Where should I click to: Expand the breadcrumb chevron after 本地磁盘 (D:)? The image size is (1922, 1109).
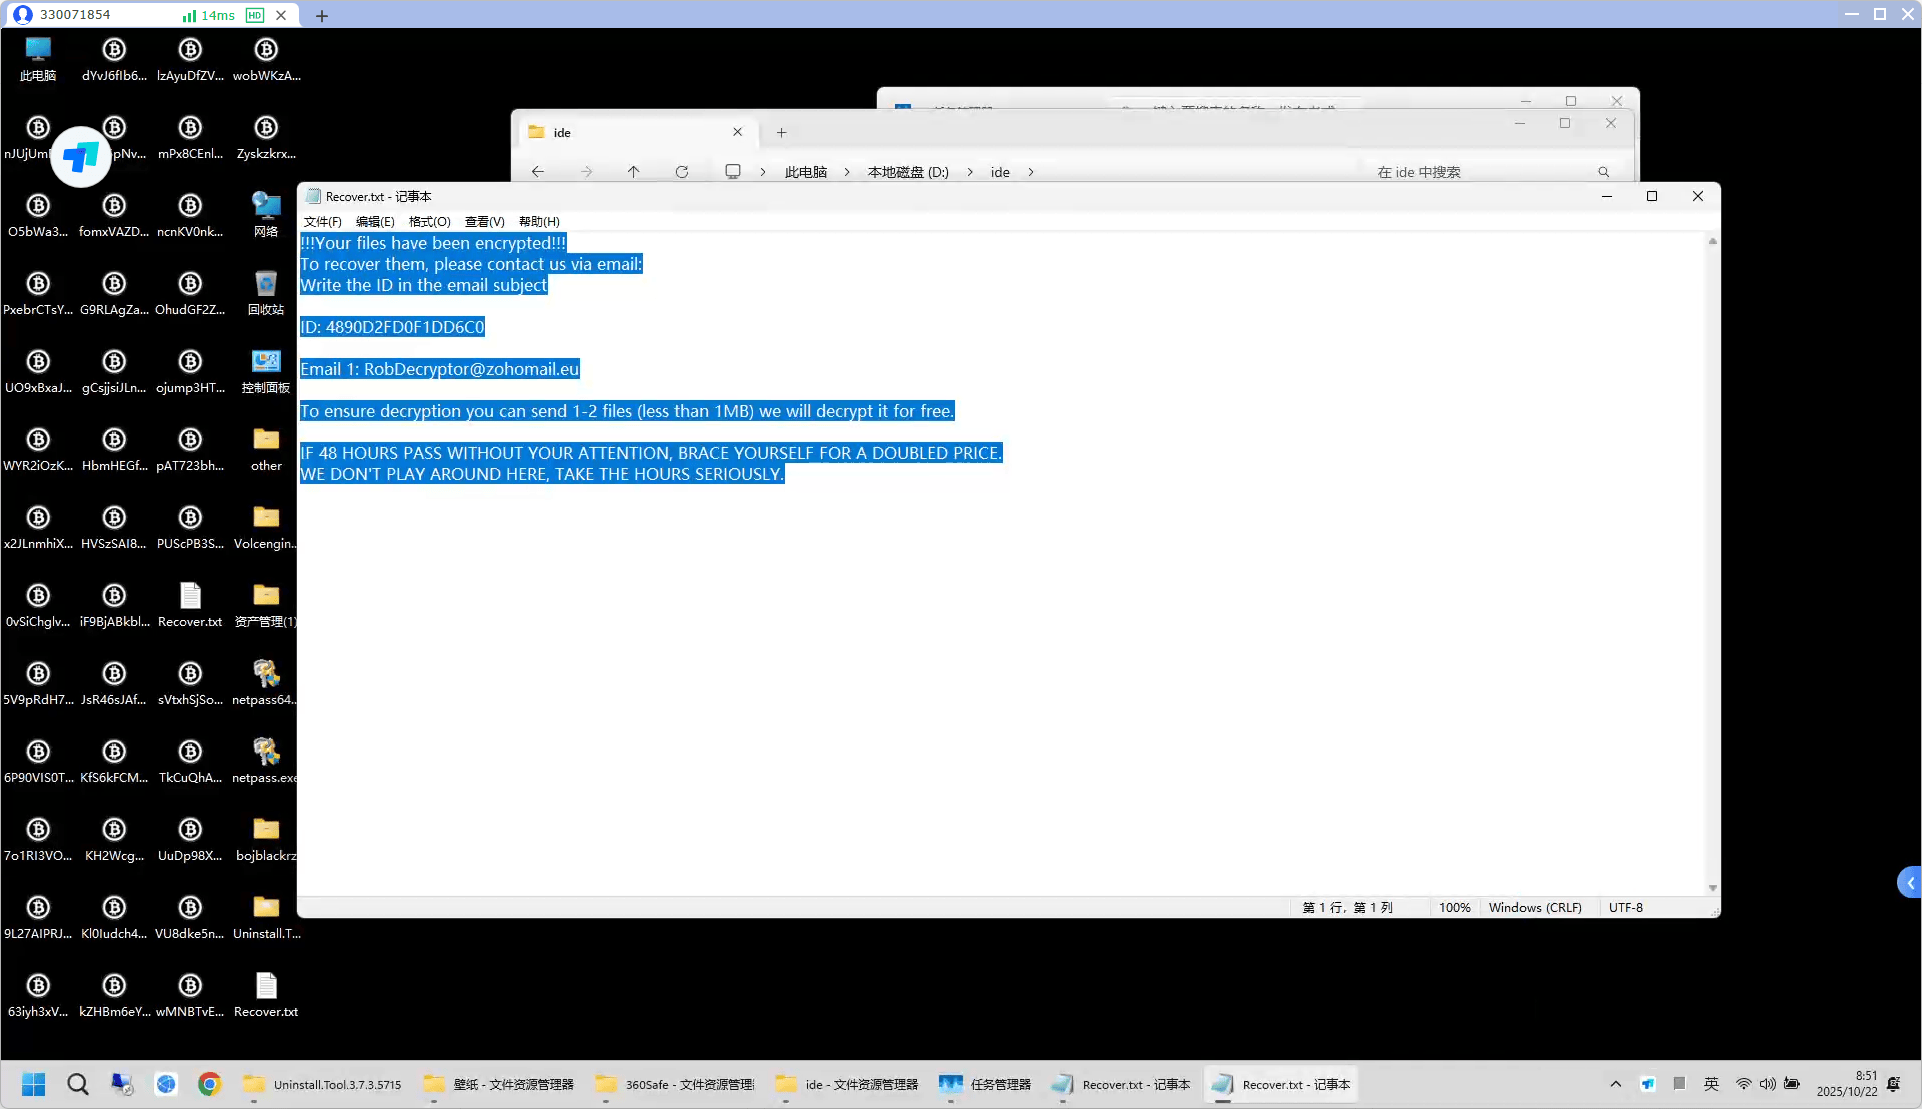970,172
